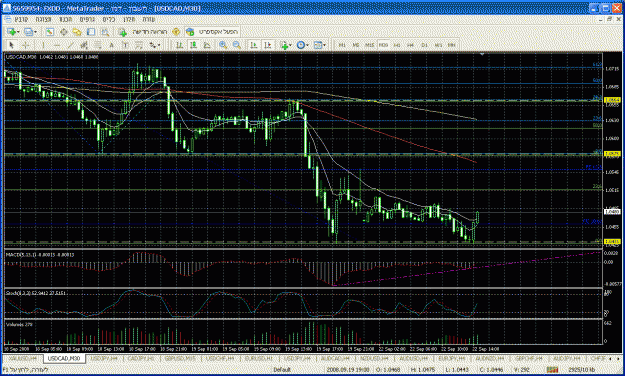This screenshot has height=376, width=625.
Task: Open the New Chart tool
Action: 11,32
